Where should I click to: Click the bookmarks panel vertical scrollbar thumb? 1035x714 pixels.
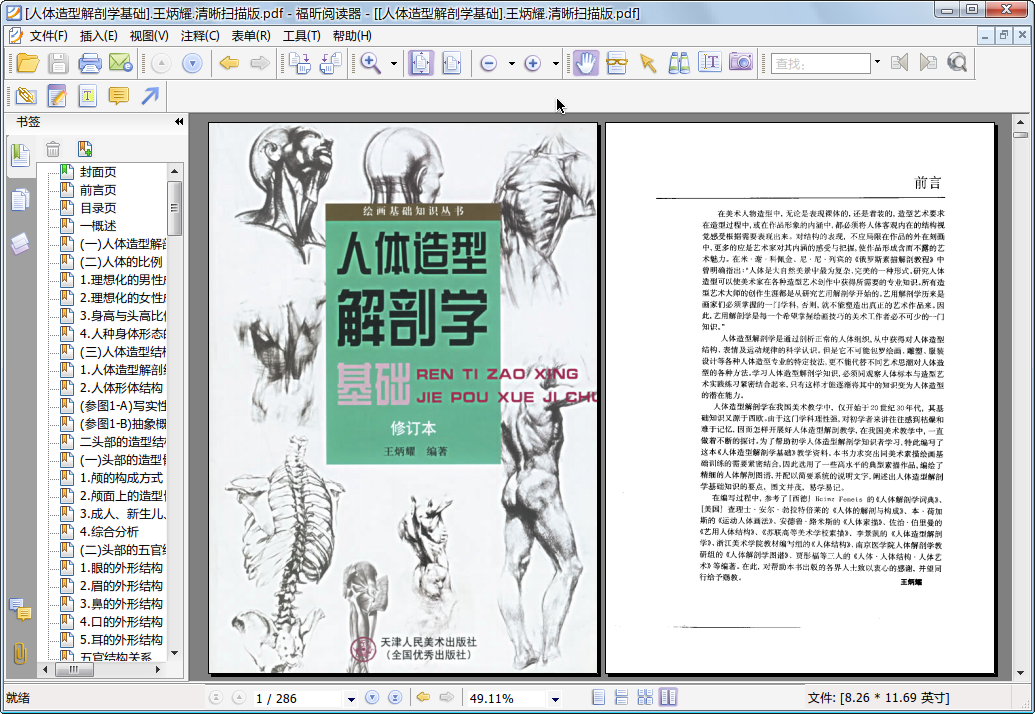174,207
